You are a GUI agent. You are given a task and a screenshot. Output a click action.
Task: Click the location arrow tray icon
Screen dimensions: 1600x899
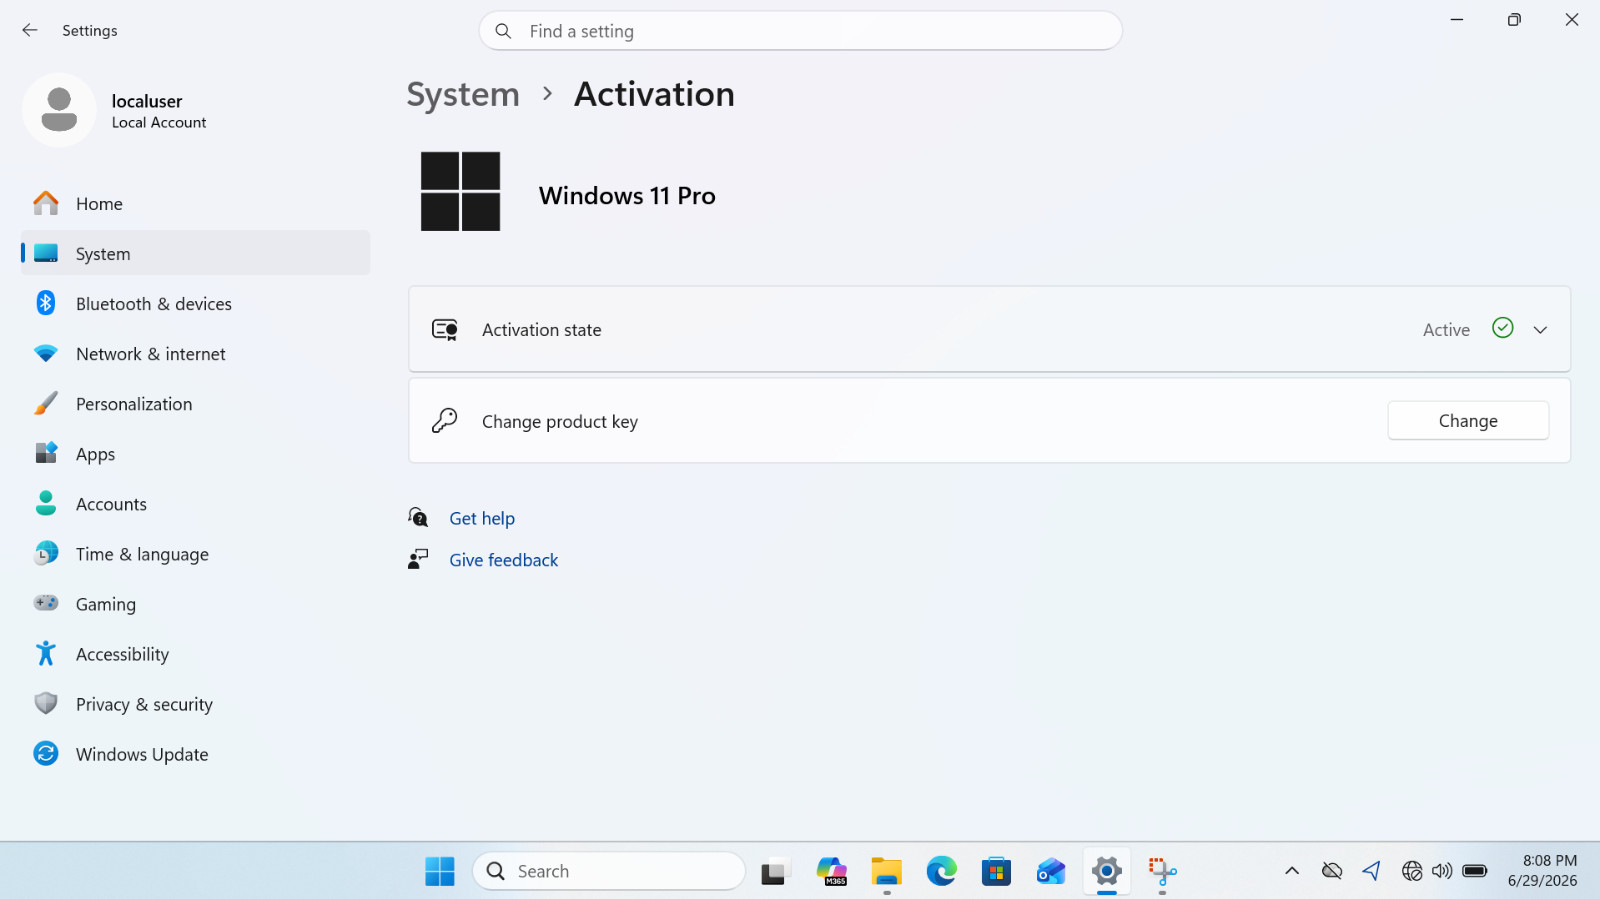click(x=1371, y=871)
